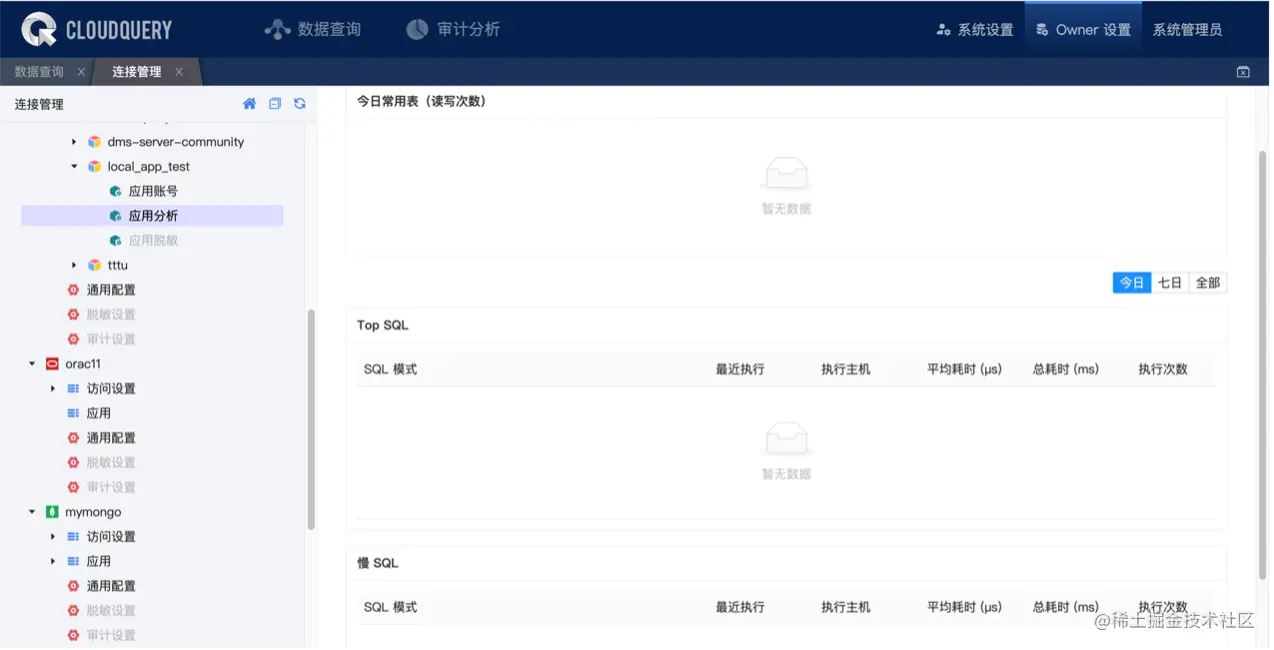Click the left tree panel scrollbar
1274x650 pixels.
tap(311, 418)
